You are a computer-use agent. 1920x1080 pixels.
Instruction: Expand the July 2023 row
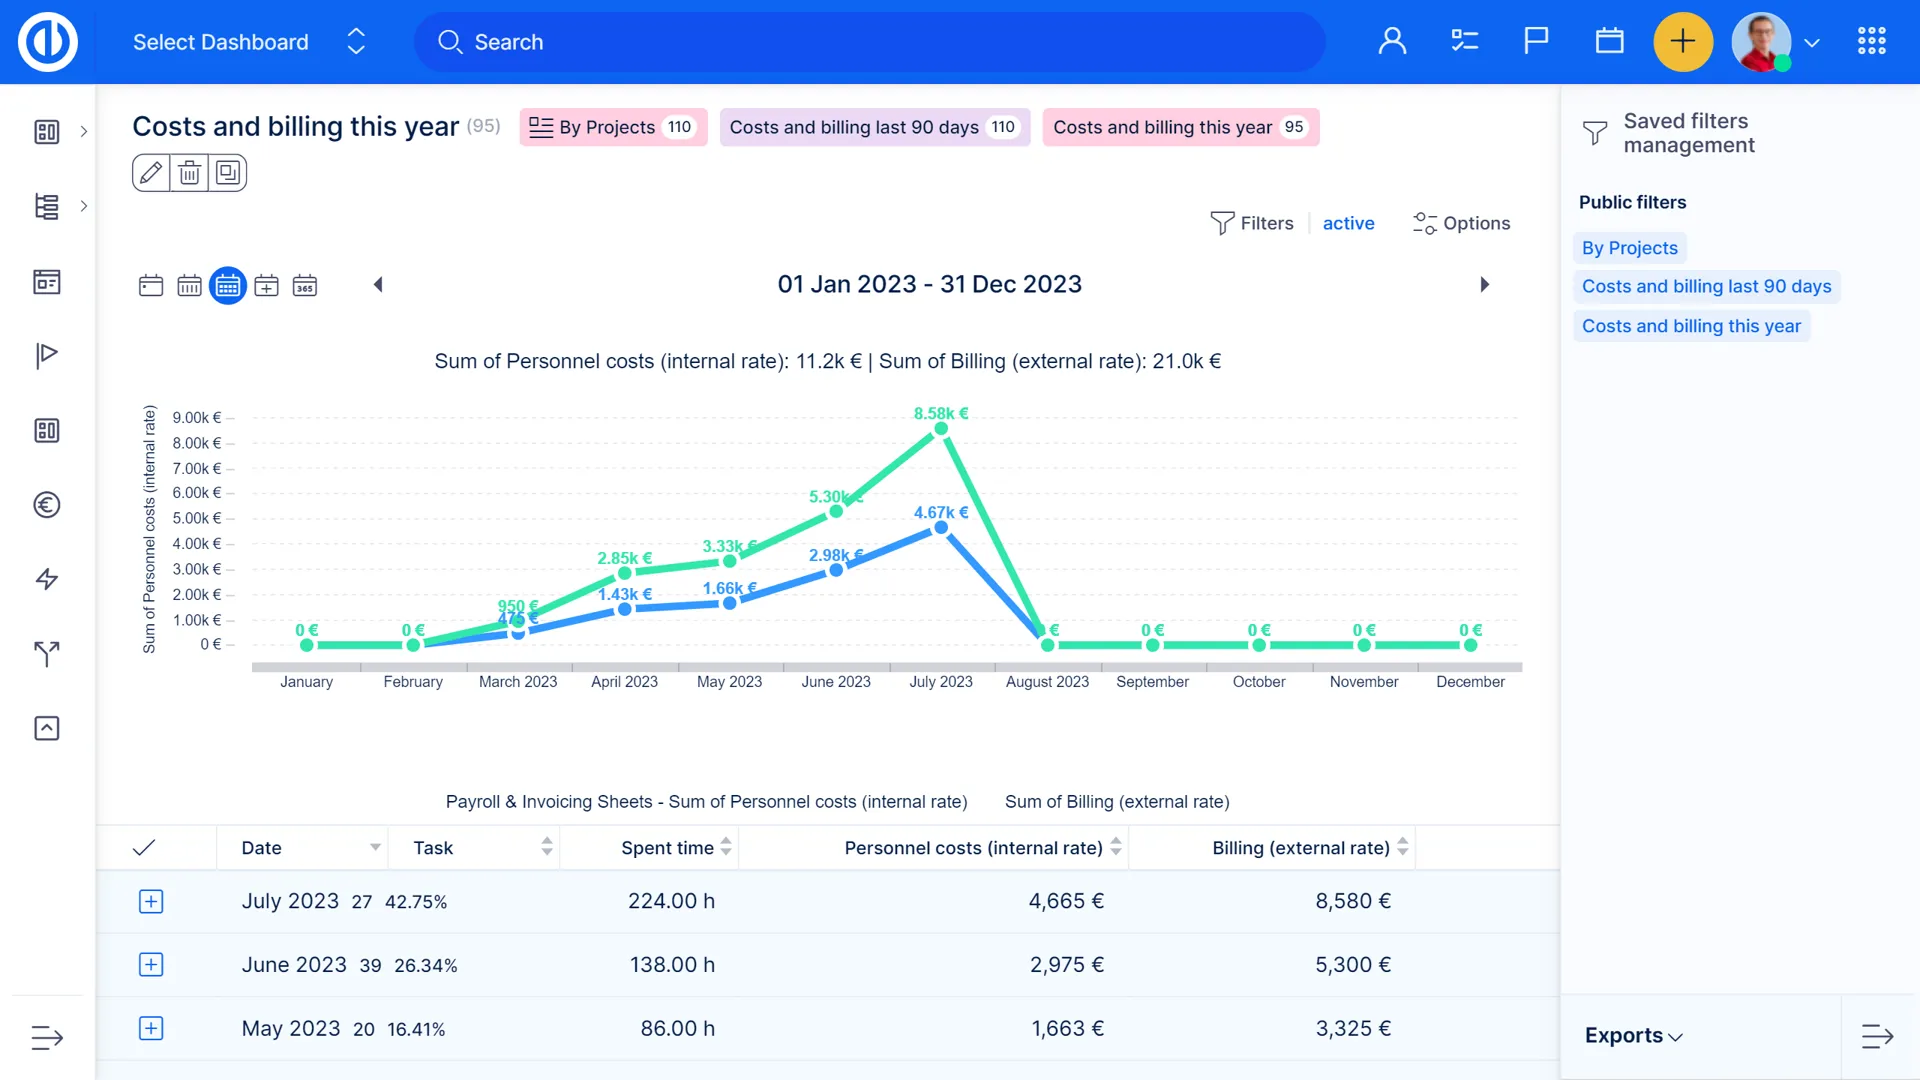[151, 901]
